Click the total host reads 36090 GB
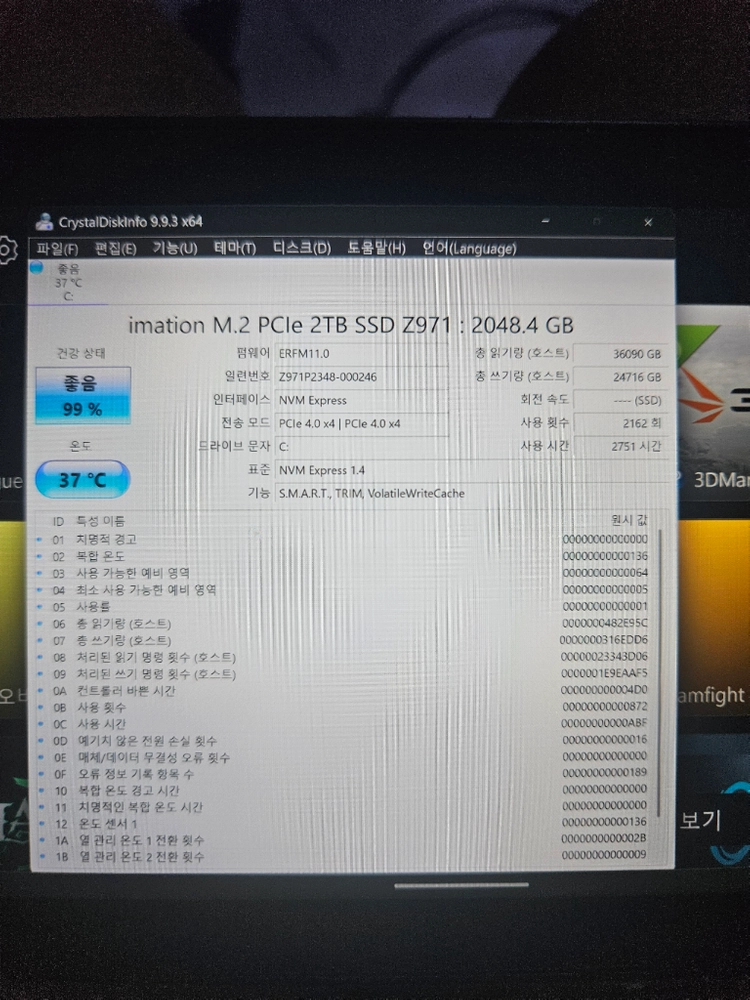 620,354
